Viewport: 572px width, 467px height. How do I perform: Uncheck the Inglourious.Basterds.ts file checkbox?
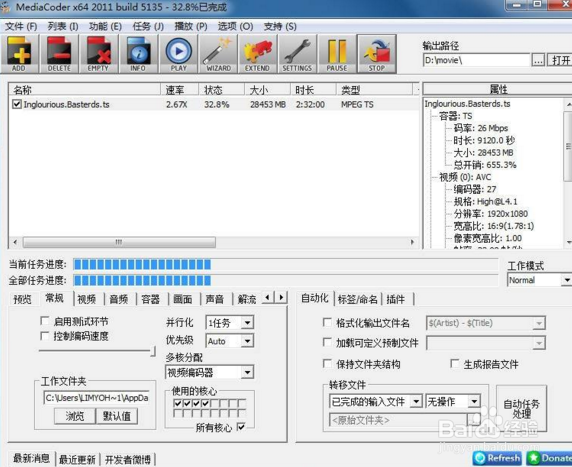pos(17,104)
